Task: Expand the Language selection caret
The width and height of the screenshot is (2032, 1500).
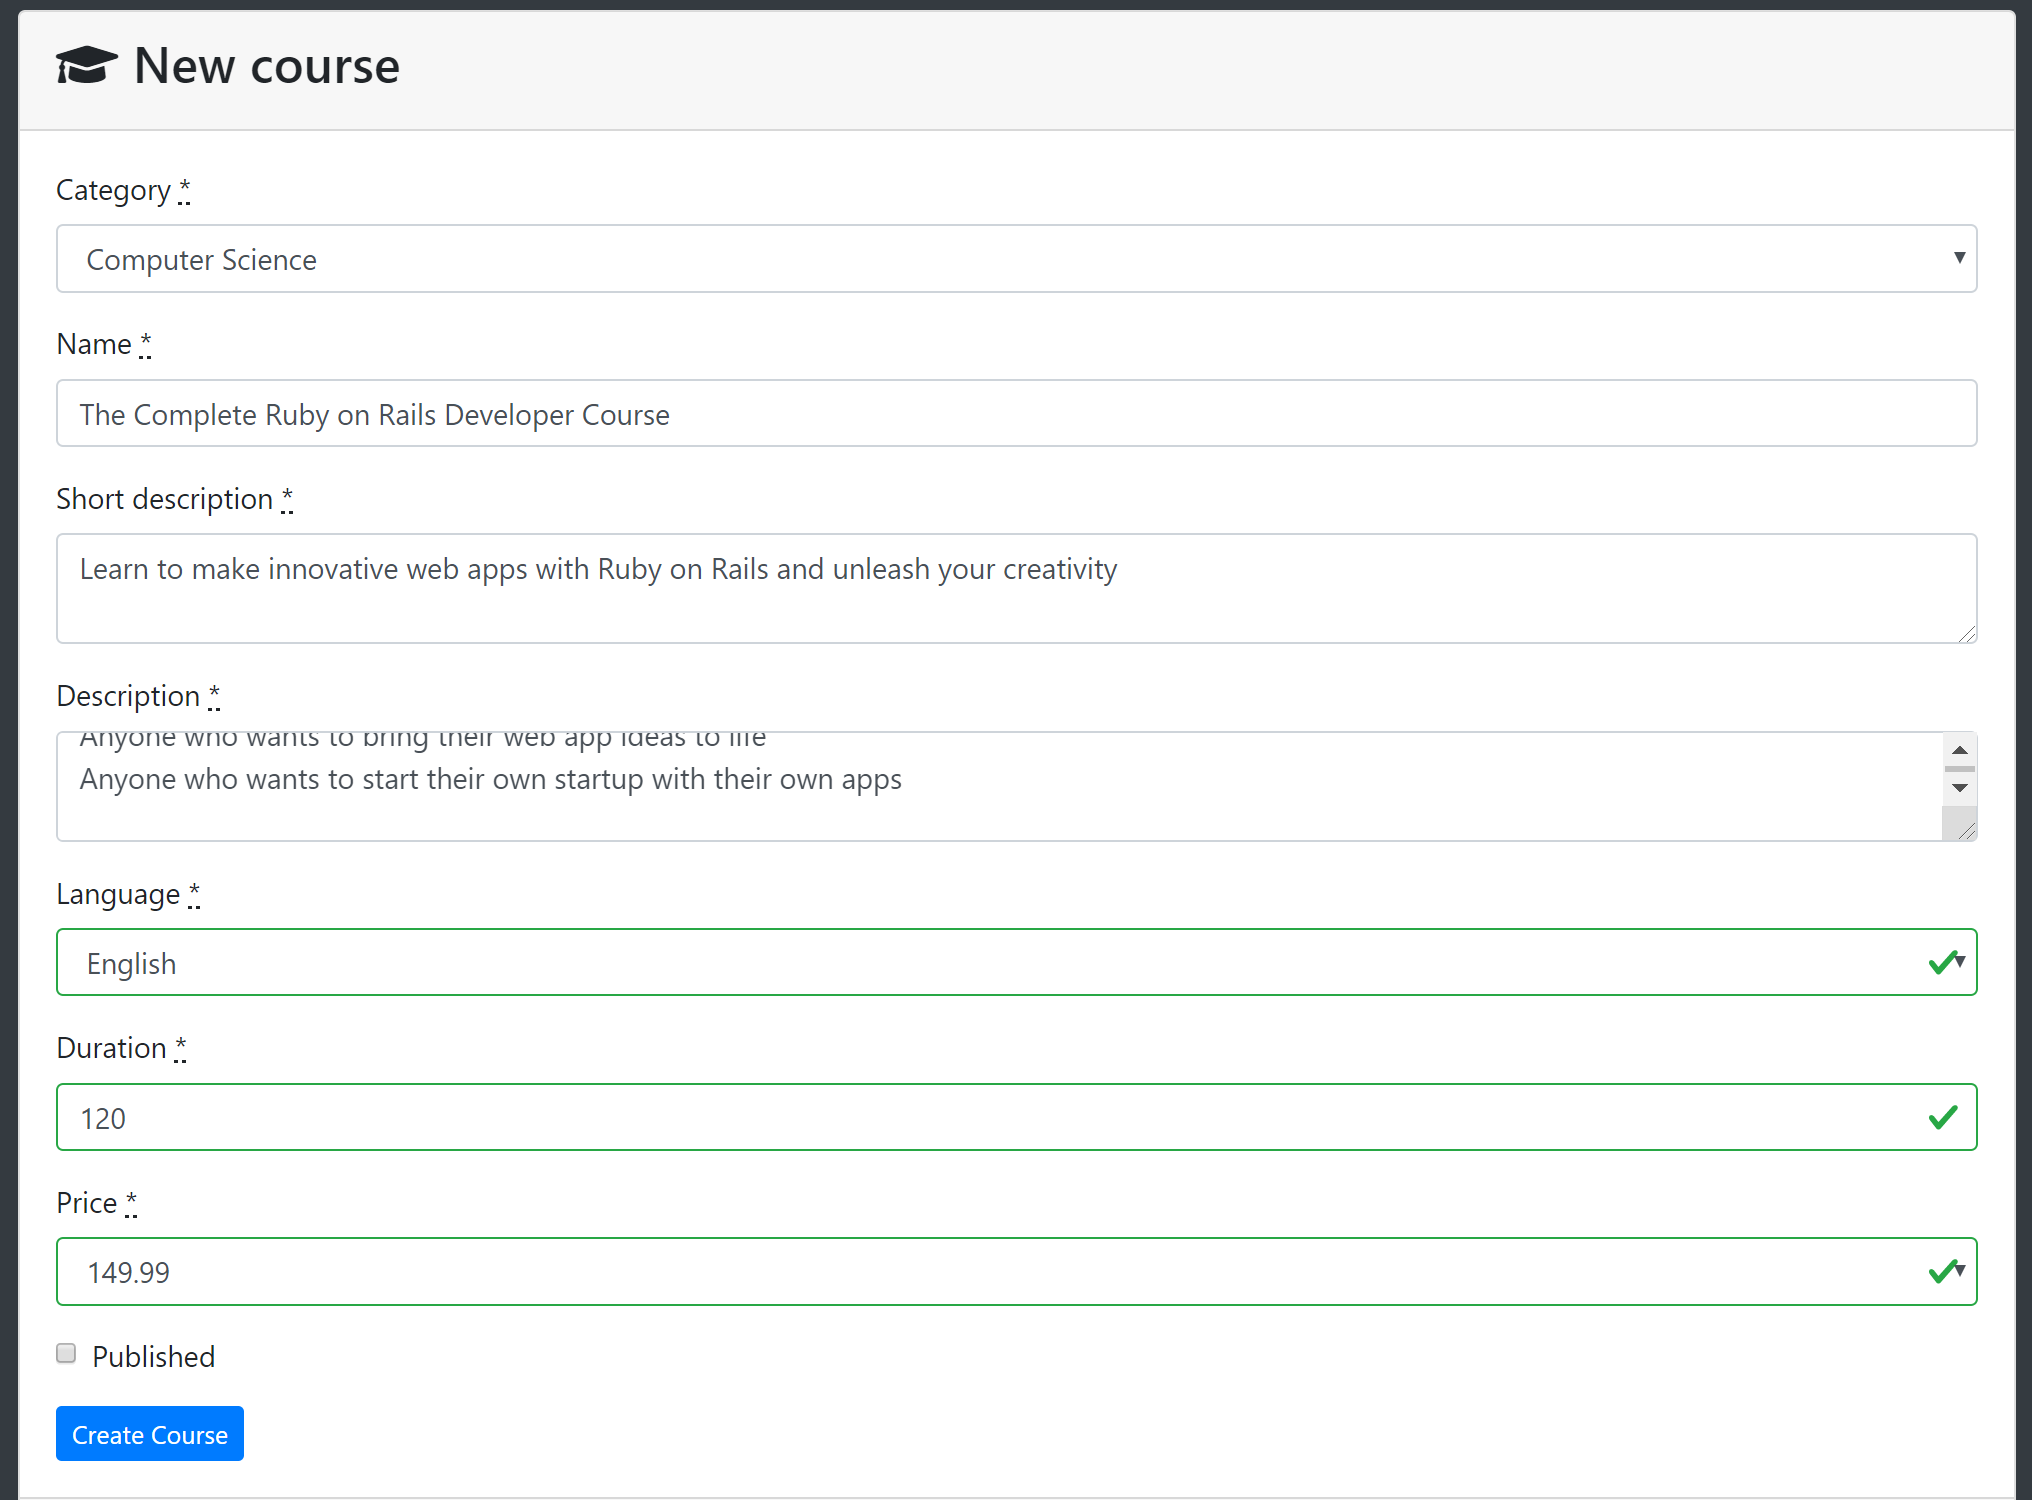Action: 1960,962
